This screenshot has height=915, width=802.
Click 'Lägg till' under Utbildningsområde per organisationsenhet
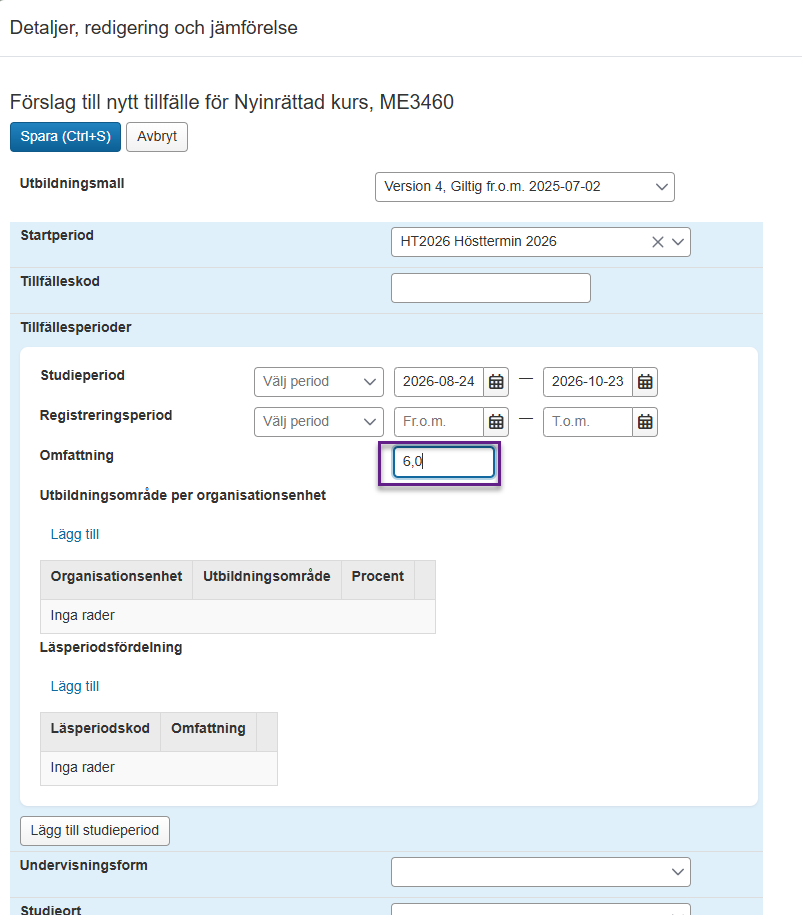tap(75, 535)
